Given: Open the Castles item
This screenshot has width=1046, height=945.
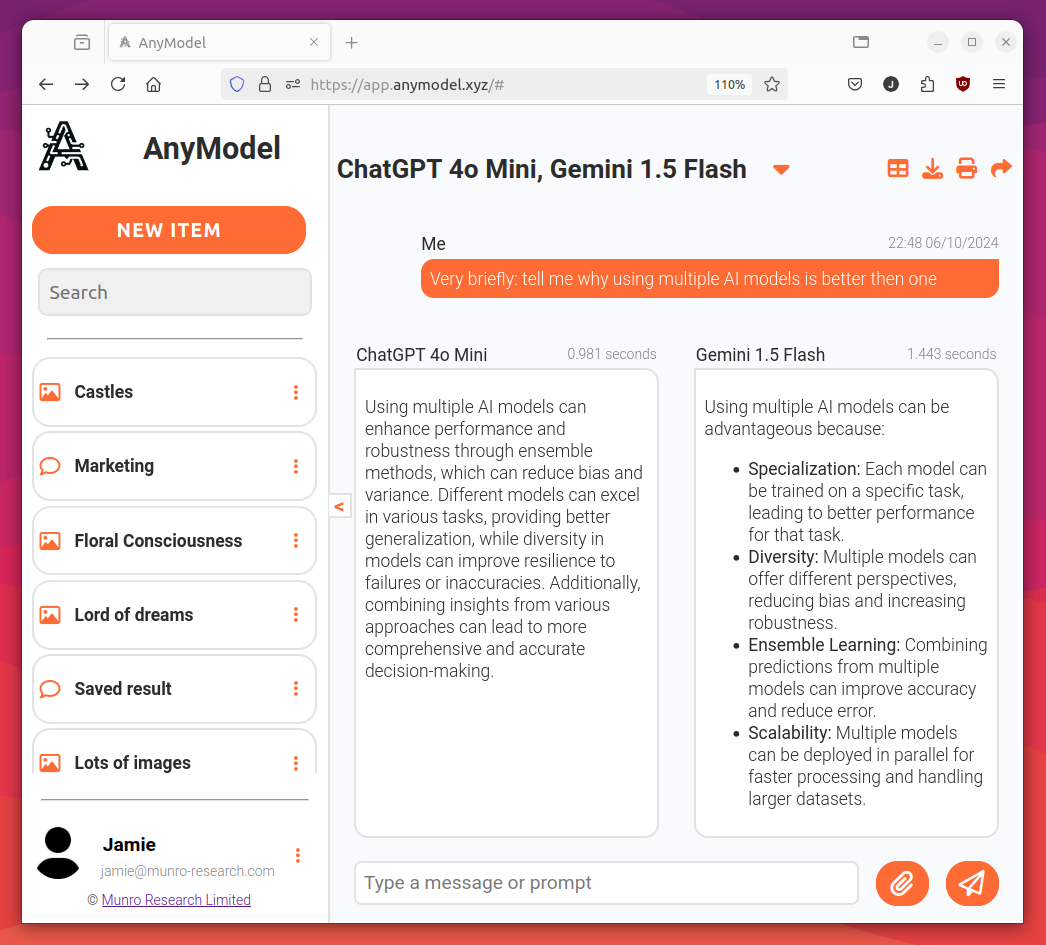Looking at the screenshot, I should pyautogui.click(x=174, y=392).
